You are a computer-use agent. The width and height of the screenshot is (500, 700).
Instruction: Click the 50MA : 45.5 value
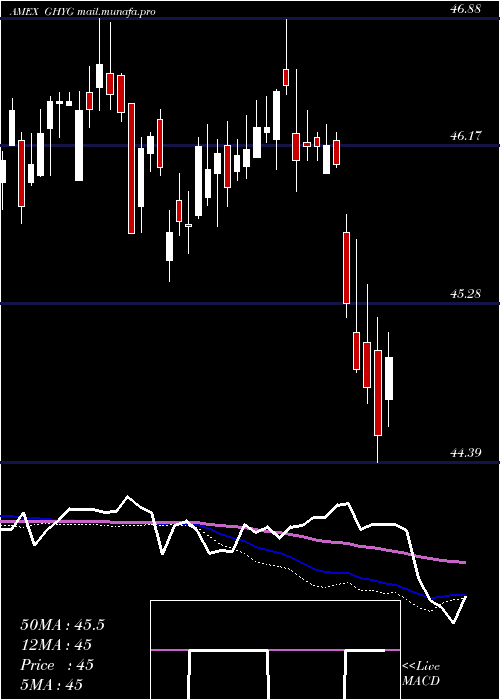pos(62,625)
